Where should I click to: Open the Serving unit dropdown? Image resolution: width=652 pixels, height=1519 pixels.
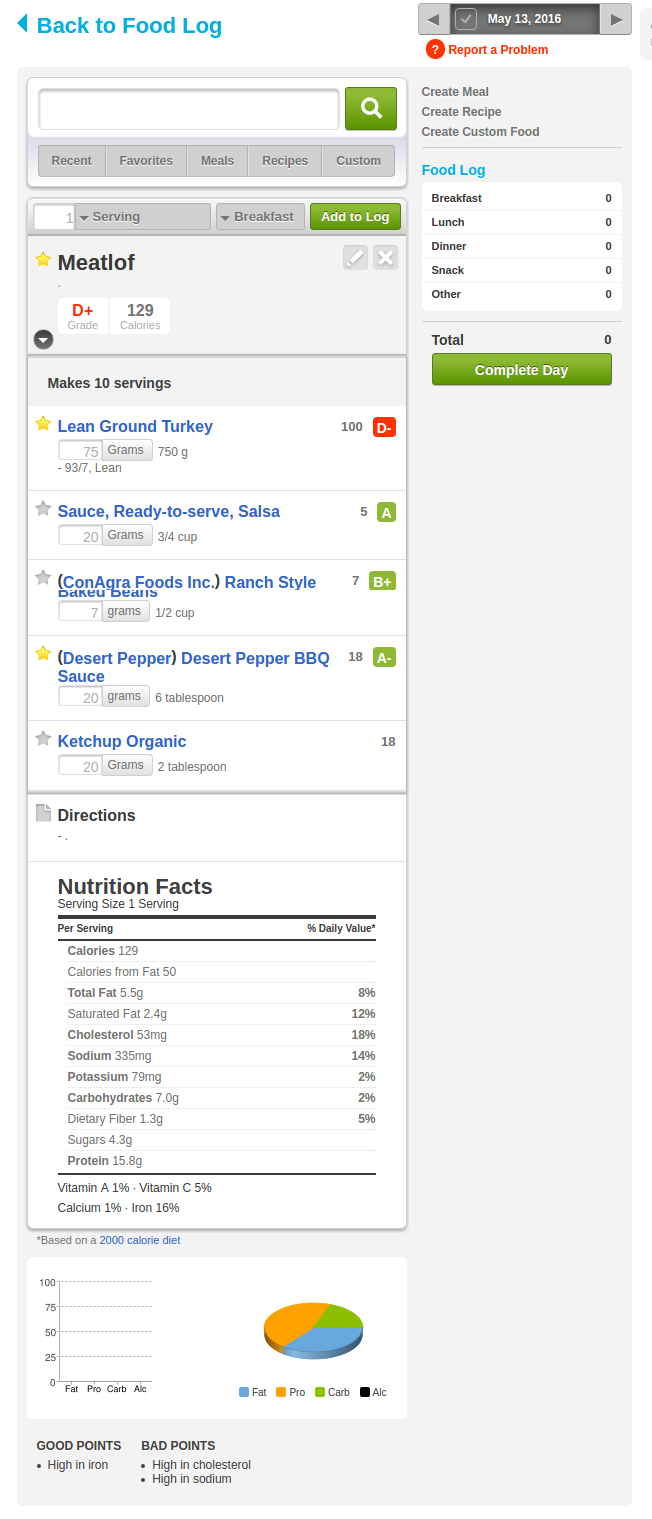(143, 217)
